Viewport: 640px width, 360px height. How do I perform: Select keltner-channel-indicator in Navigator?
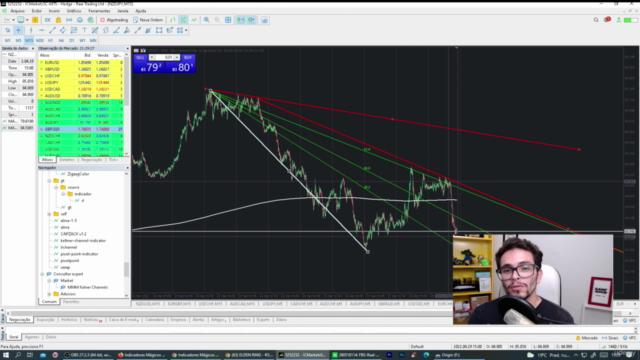pyautogui.click(x=83, y=241)
